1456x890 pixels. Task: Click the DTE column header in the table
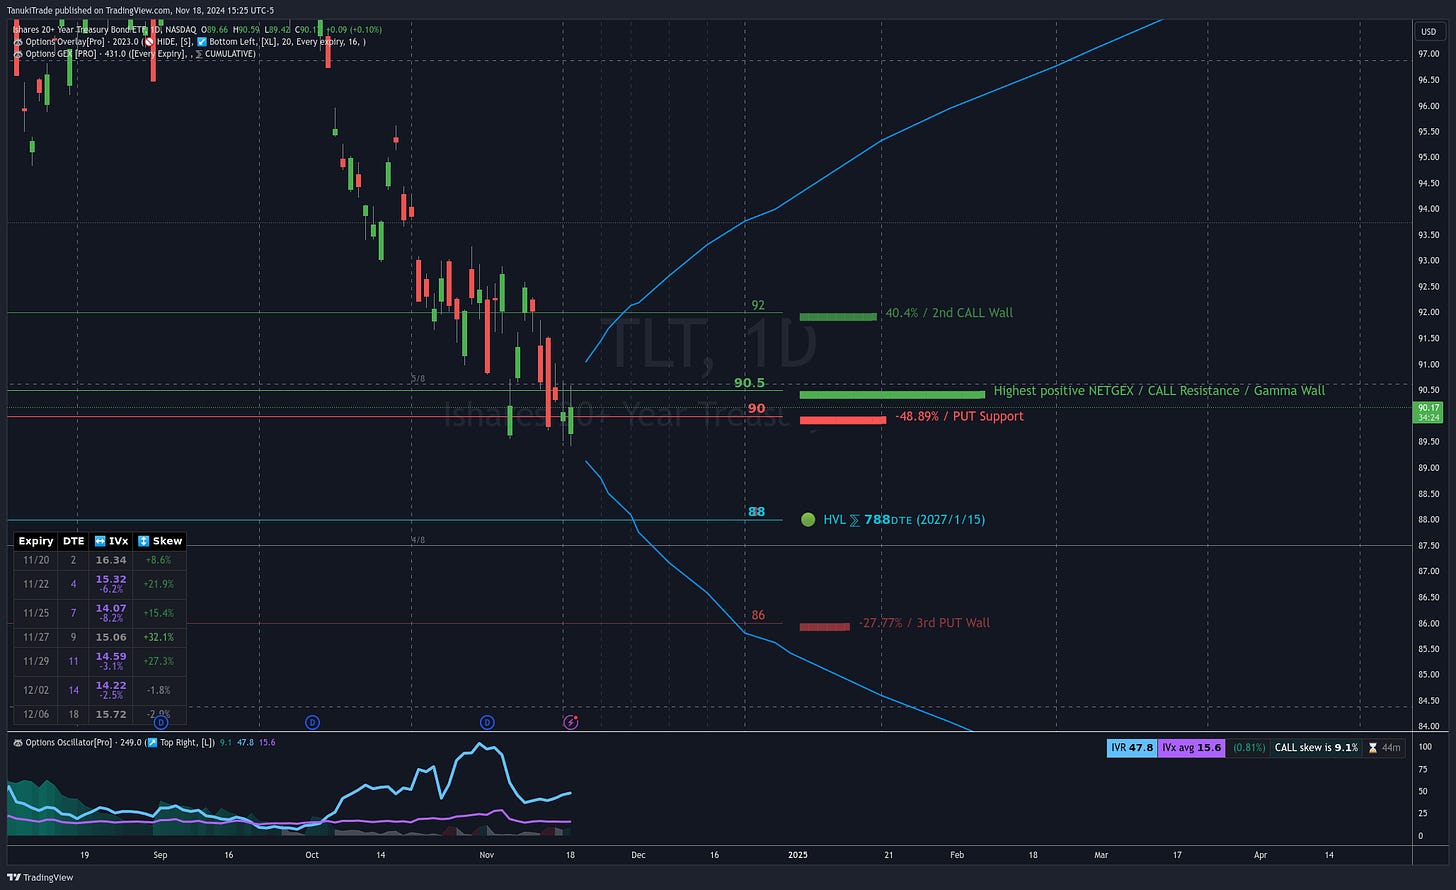pos(74,541)
